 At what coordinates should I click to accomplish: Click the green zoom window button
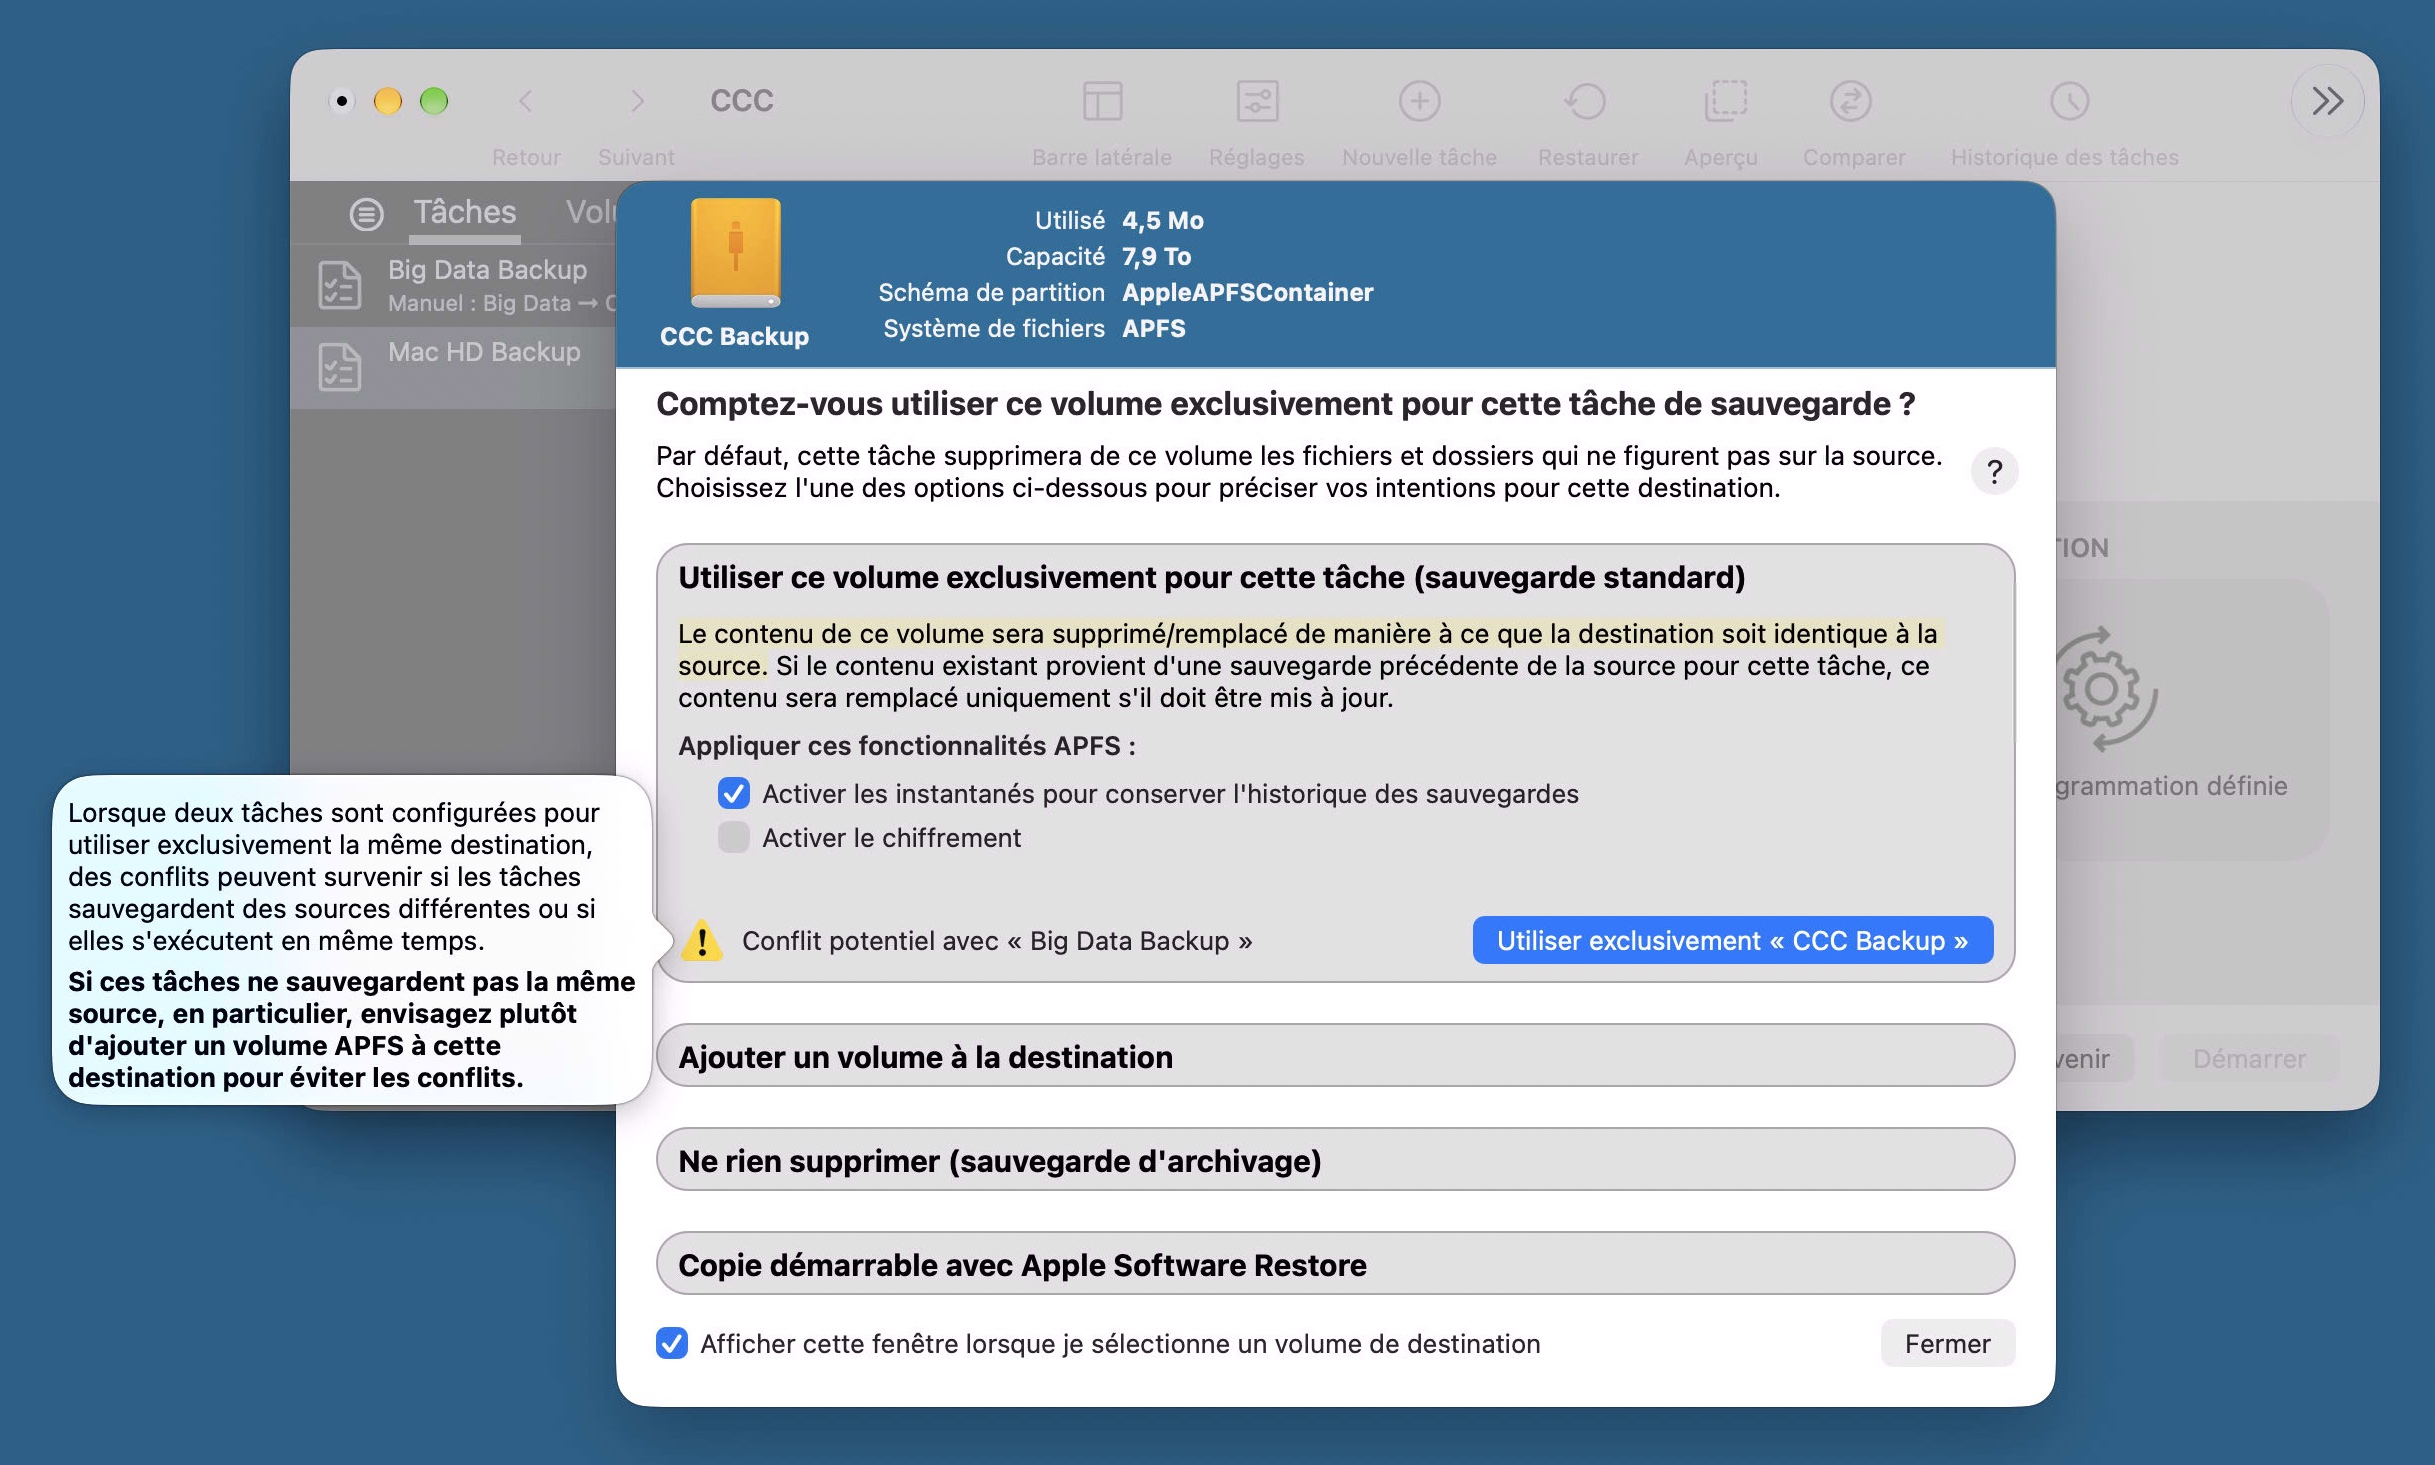point(434,101)
